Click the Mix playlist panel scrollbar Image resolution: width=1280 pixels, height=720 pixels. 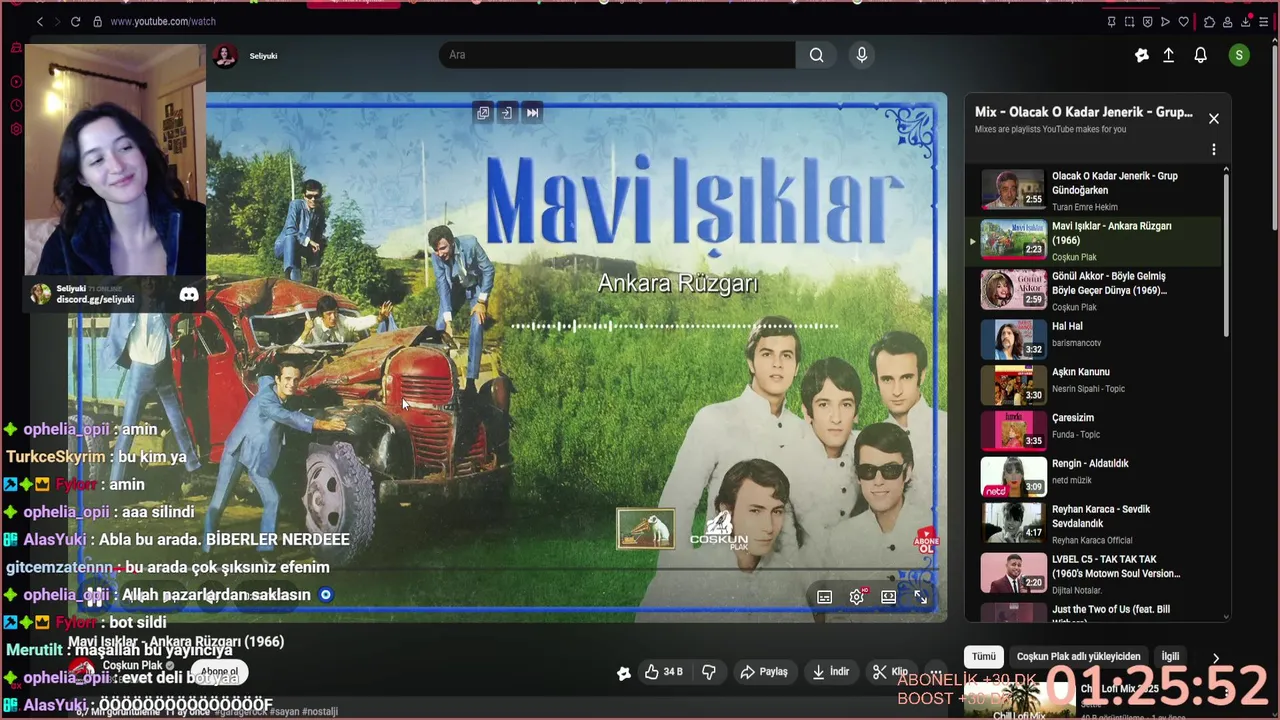point(1226,255)
